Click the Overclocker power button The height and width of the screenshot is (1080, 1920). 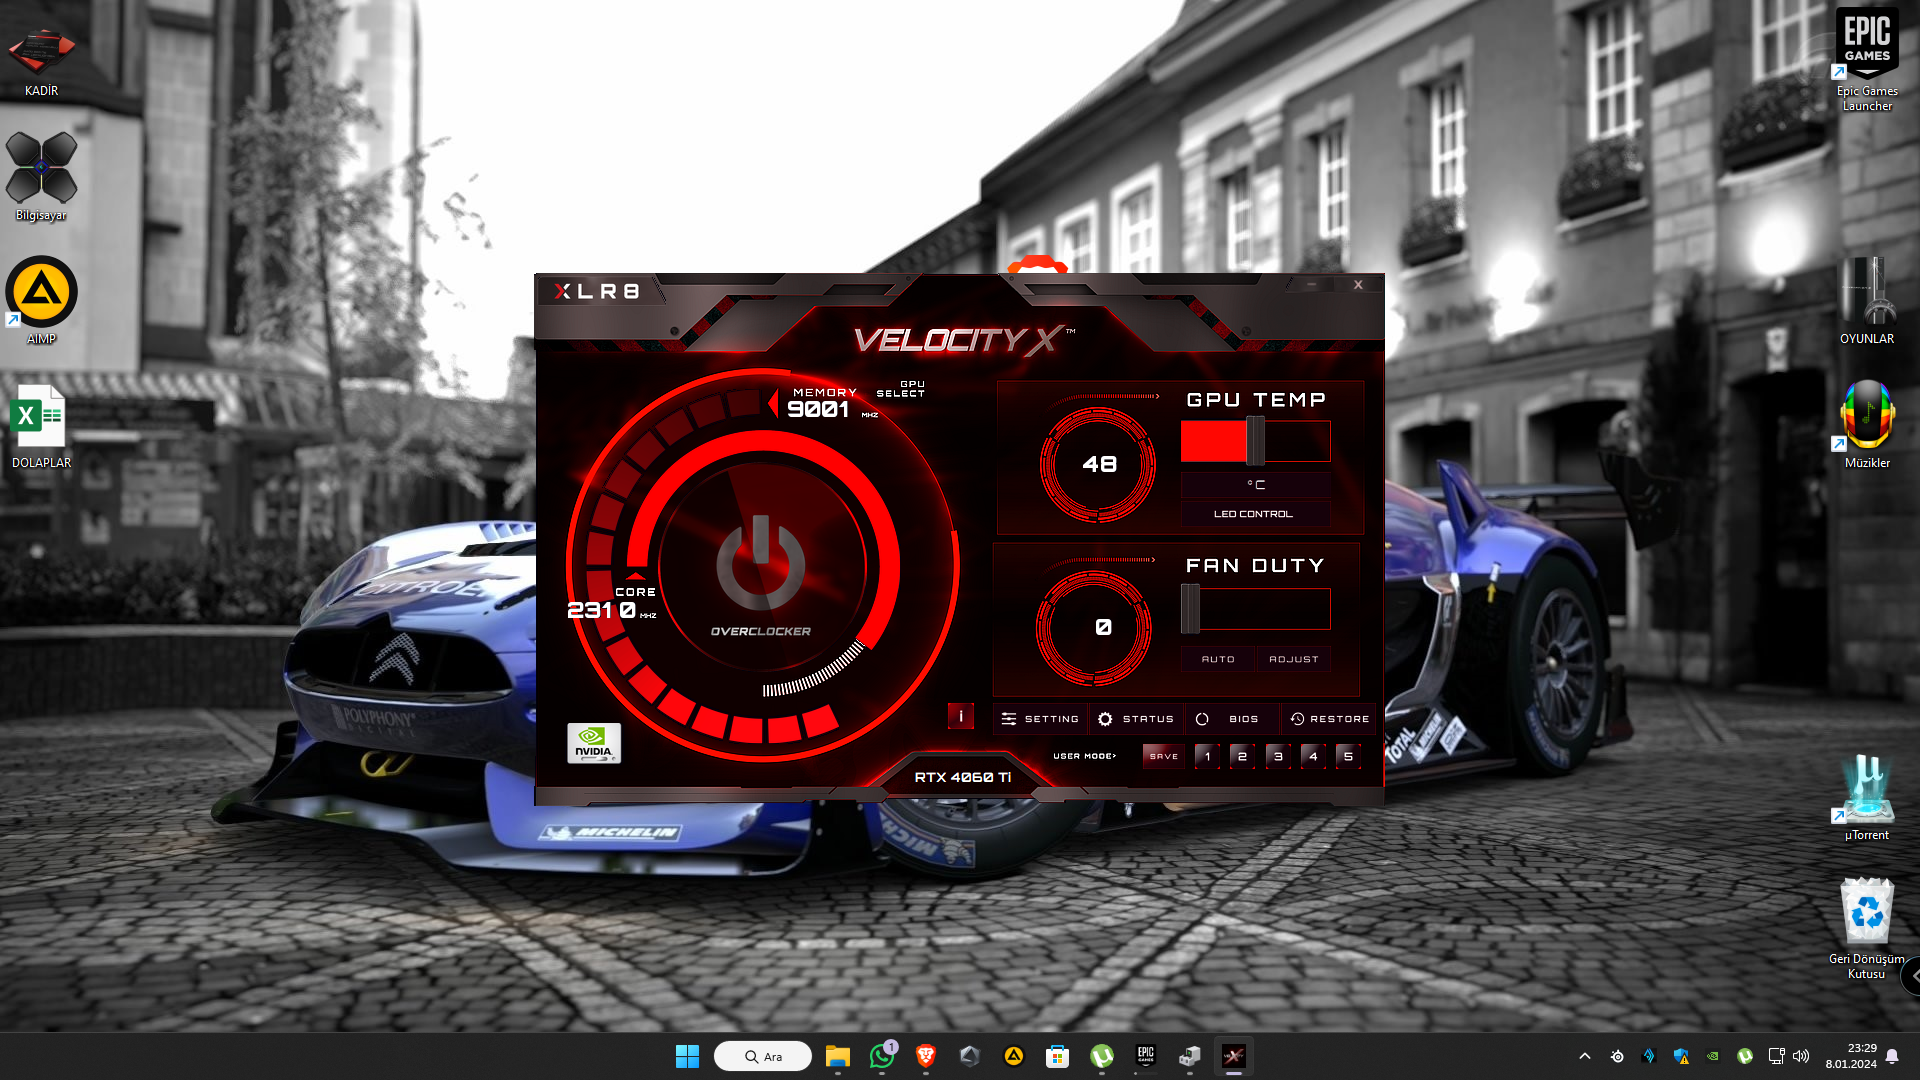(x=760, y=563)
